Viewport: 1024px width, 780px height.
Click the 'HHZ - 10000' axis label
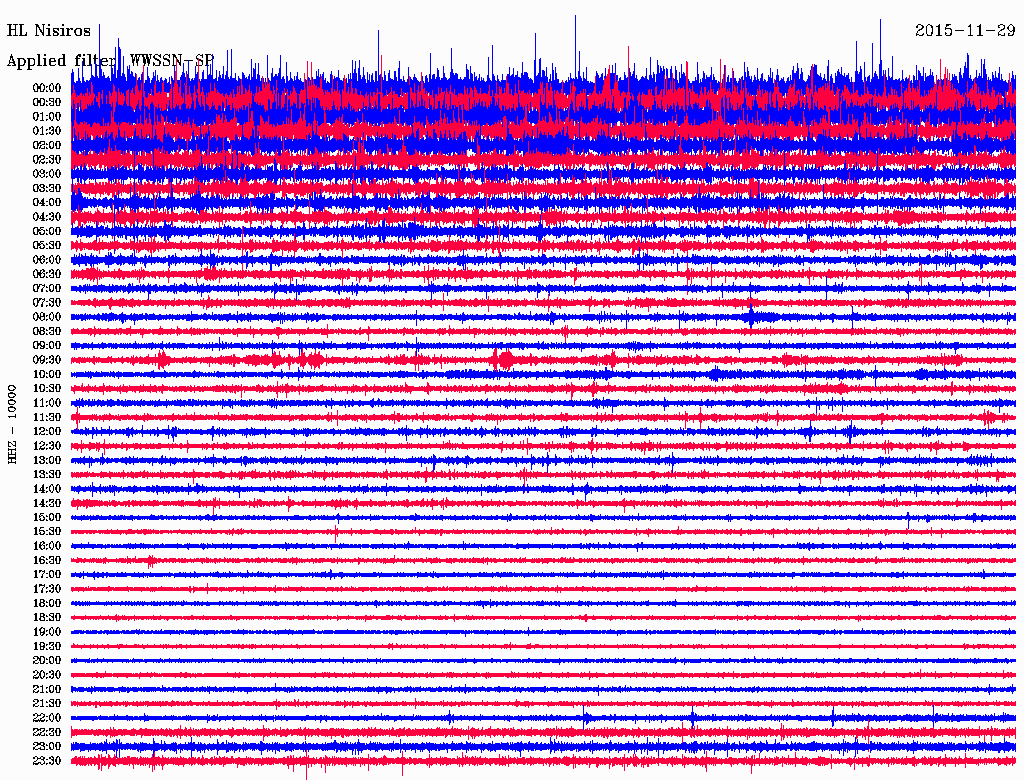[x=12, y=424]
